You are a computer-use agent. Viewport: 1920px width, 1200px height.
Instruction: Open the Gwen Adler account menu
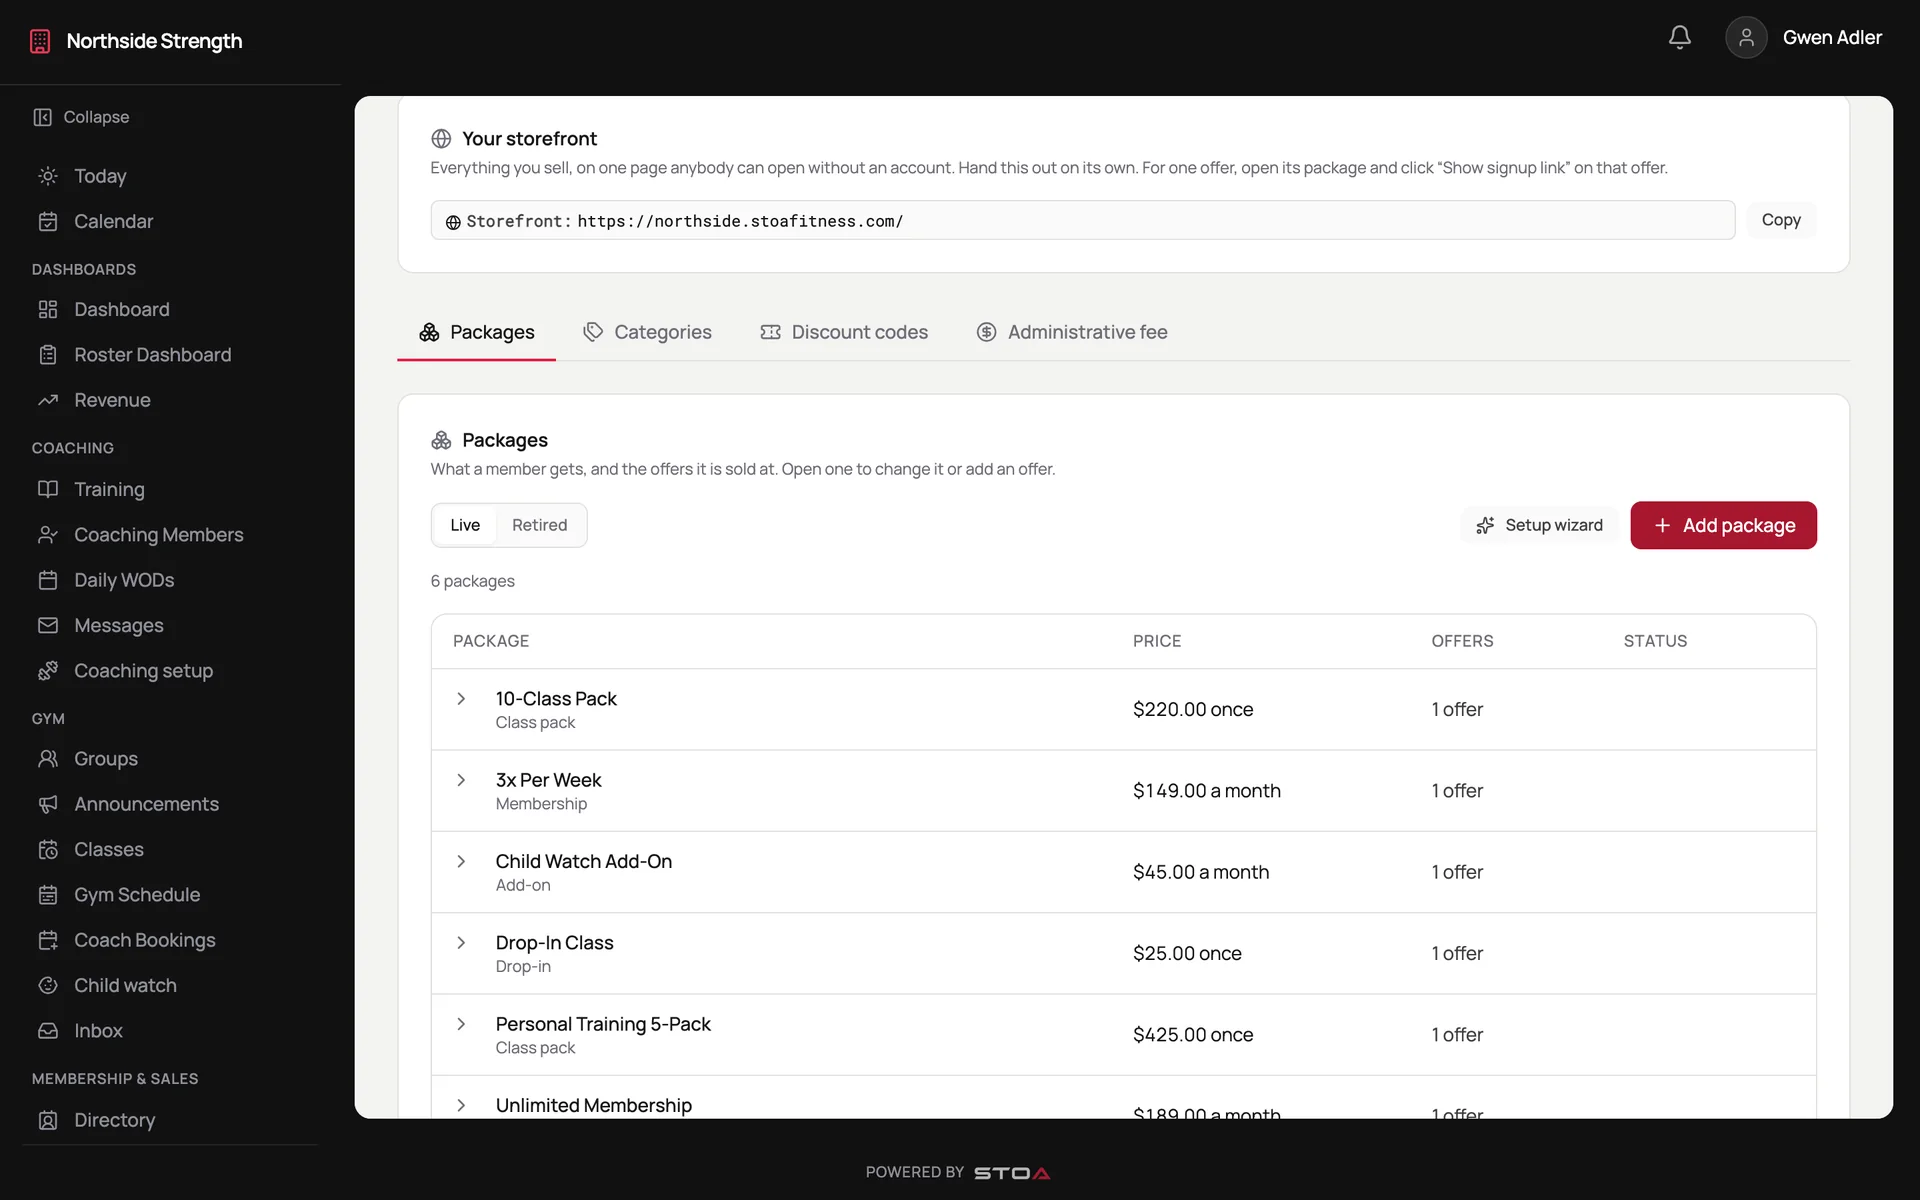click(x=1832, y=38)
